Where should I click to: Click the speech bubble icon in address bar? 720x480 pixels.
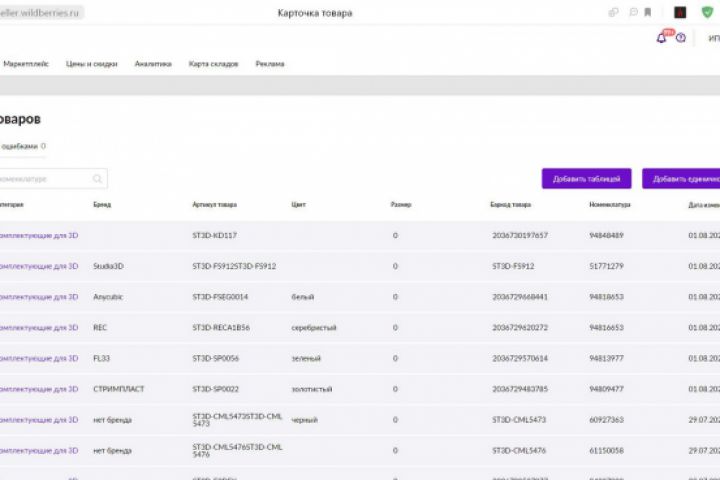click(x=632, y=13)
